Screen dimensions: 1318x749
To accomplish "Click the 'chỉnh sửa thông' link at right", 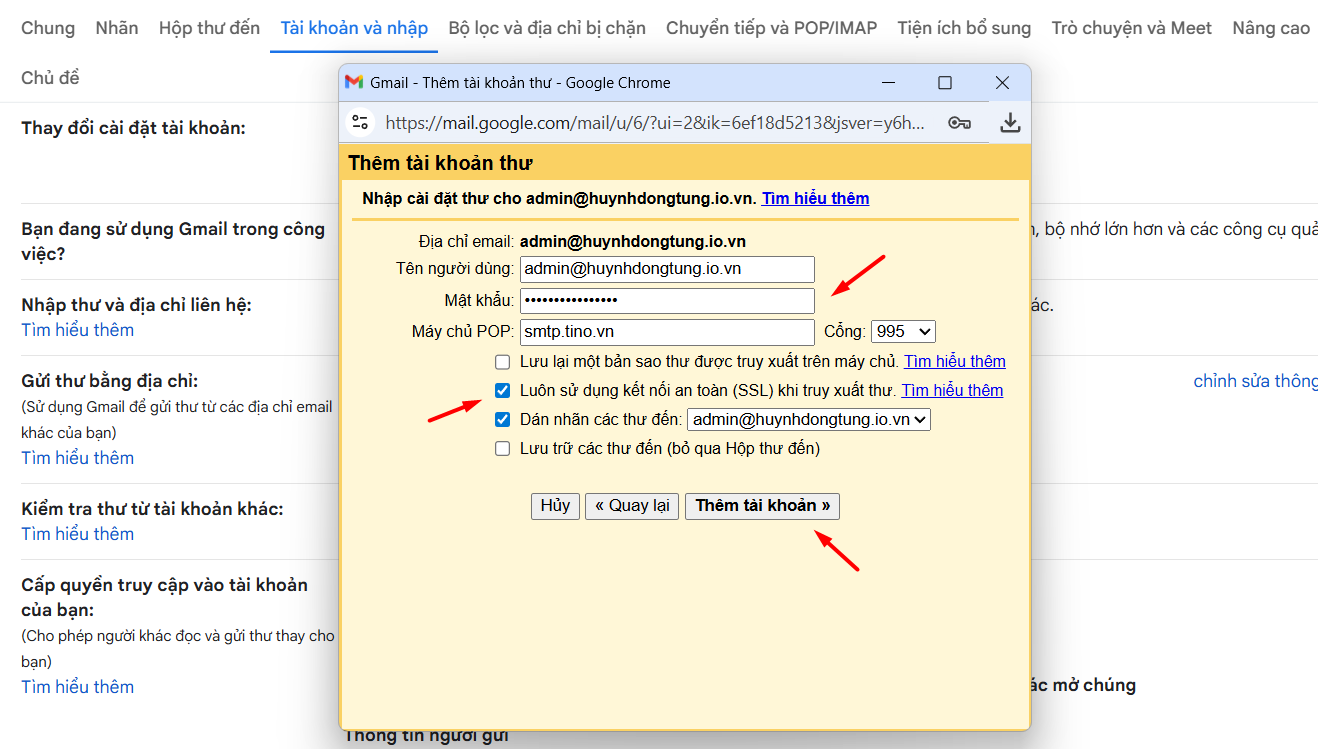I will coord(1255,381).
